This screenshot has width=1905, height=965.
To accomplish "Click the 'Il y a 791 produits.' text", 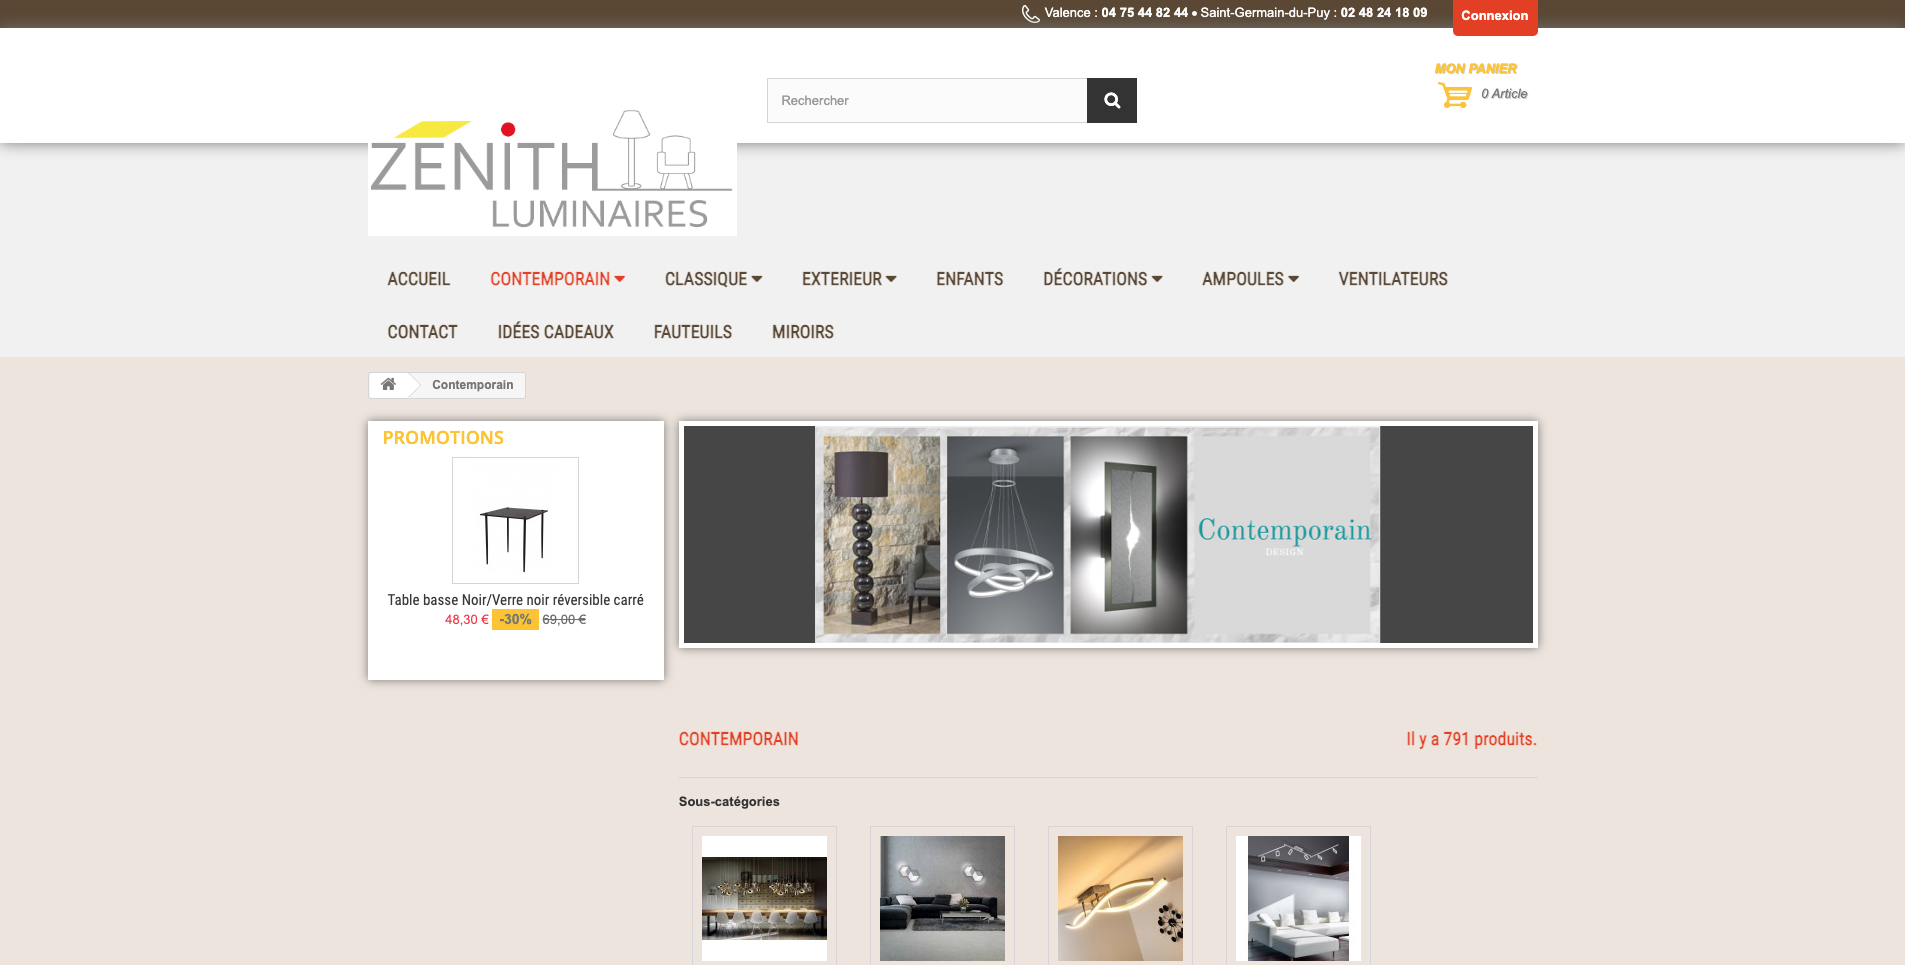I will 1471,739.
